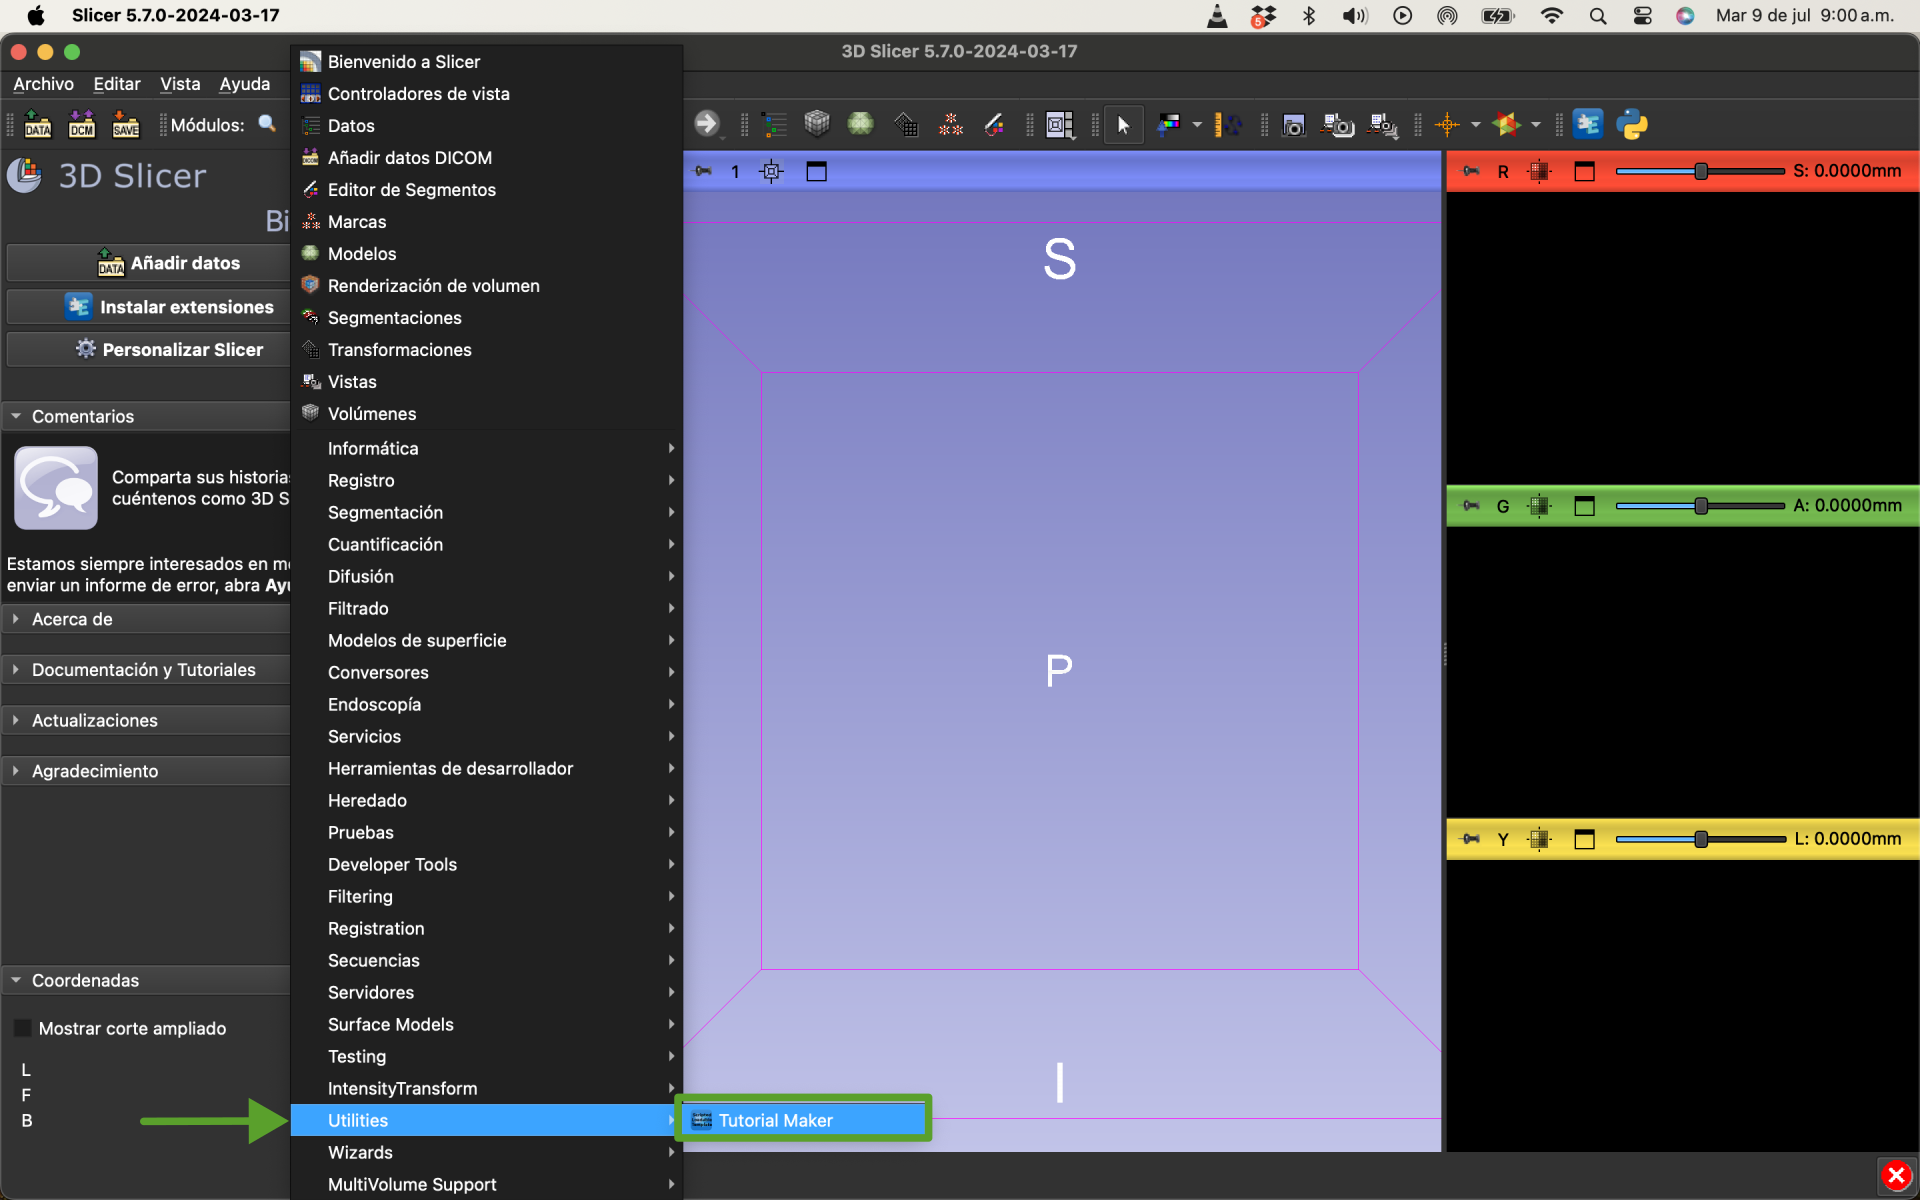
Task: Expand the Acerca de section
Action: (146, 619)
